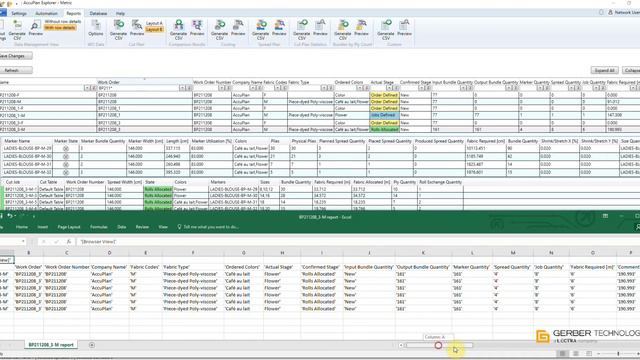The height and width of the screenshot is (360, 640).
Task: Click Excel horizontal scrollbar thumb
Action: (439, 345)
